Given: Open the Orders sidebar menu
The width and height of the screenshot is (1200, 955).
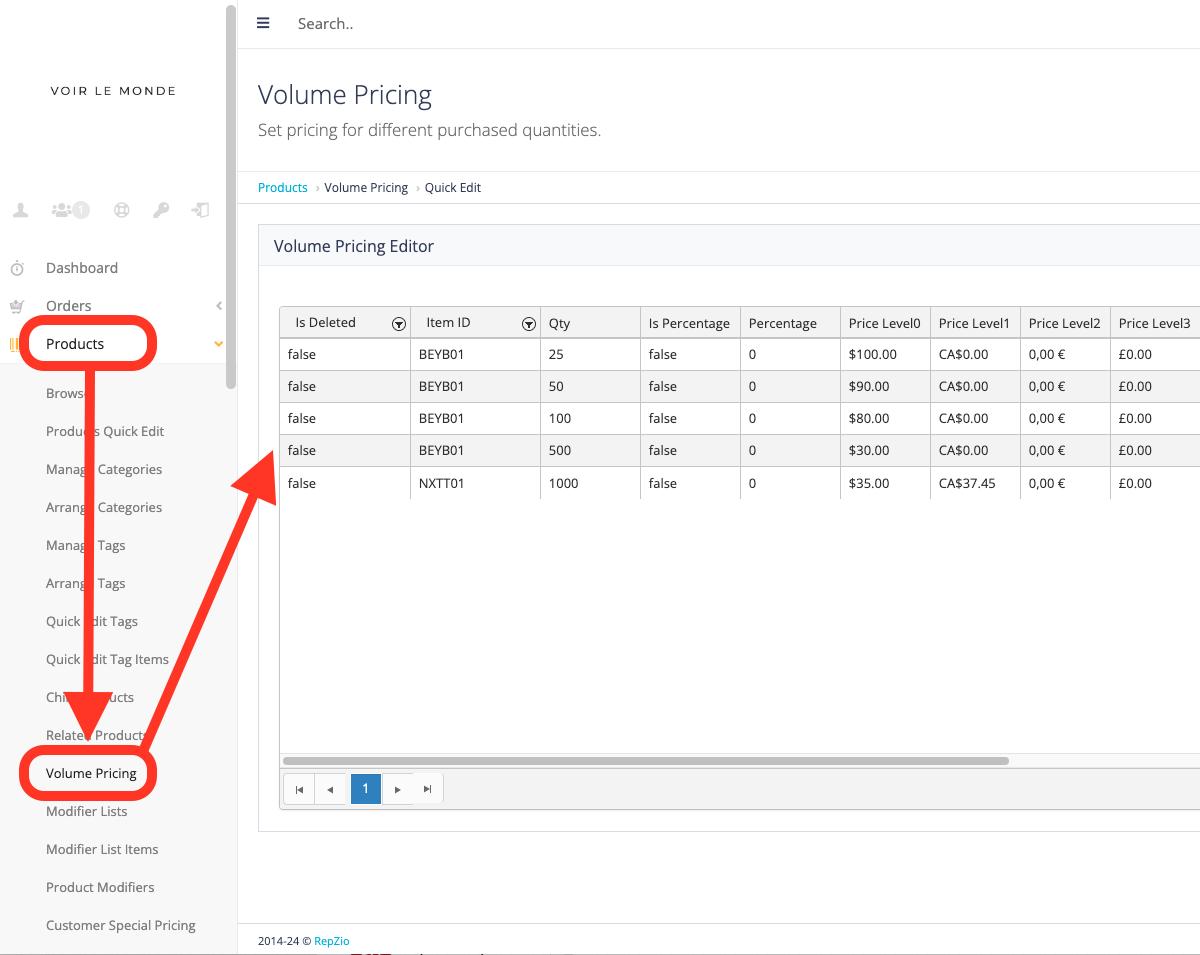Looking at the screenshot, I should (69, 306).
